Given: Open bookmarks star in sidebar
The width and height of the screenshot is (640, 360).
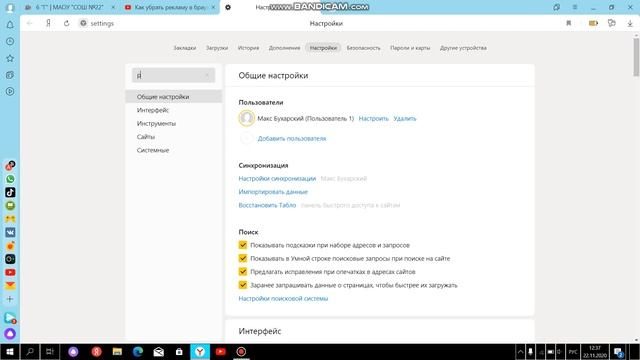Looking at the screenshot, I should point(10,58).
